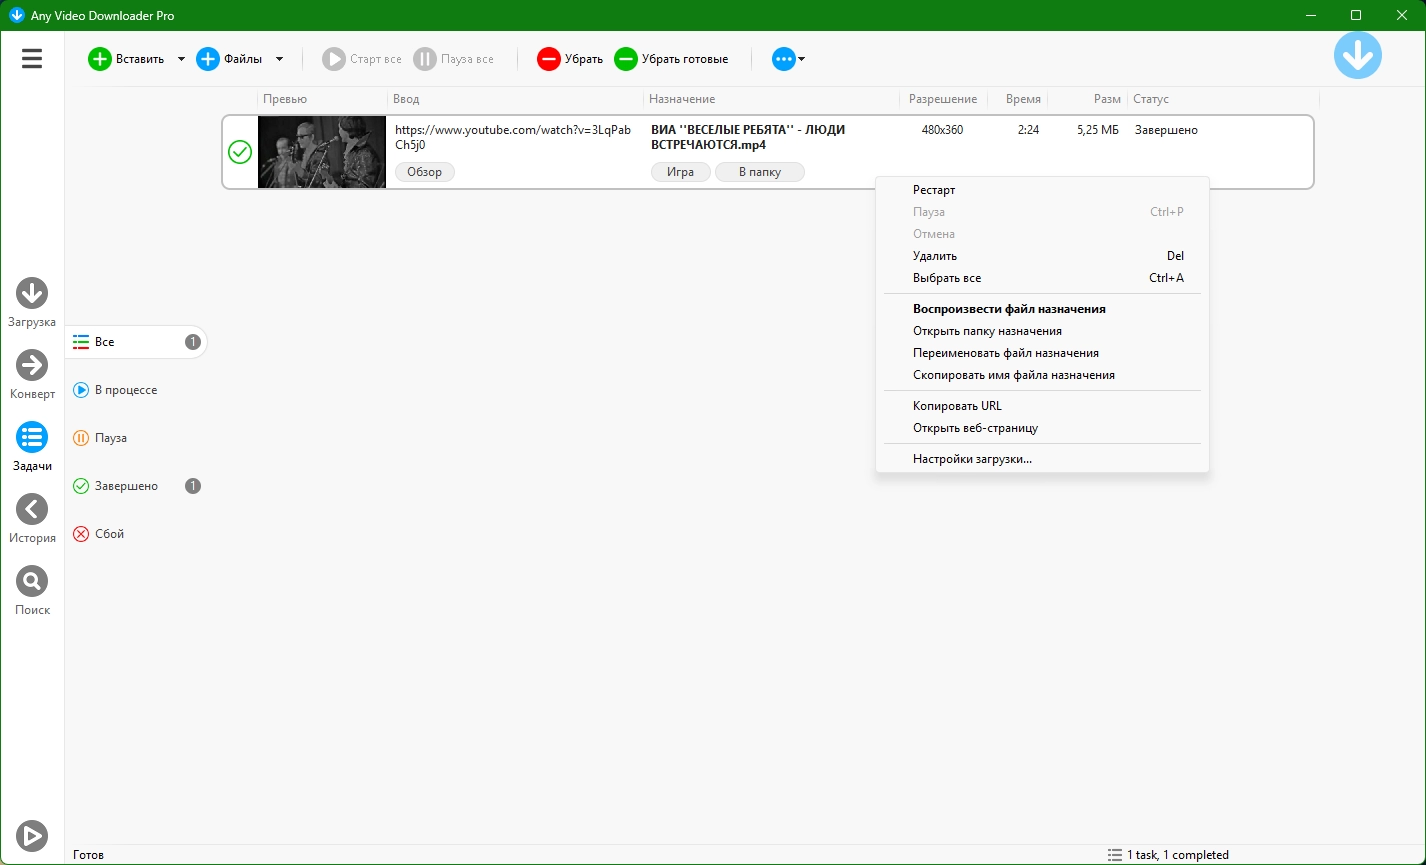Click the ВИА ВЕСЕЛЫЕ РЕБЯТА file name
Viewport: 1426px width, 865px height.
coord(748,137)
